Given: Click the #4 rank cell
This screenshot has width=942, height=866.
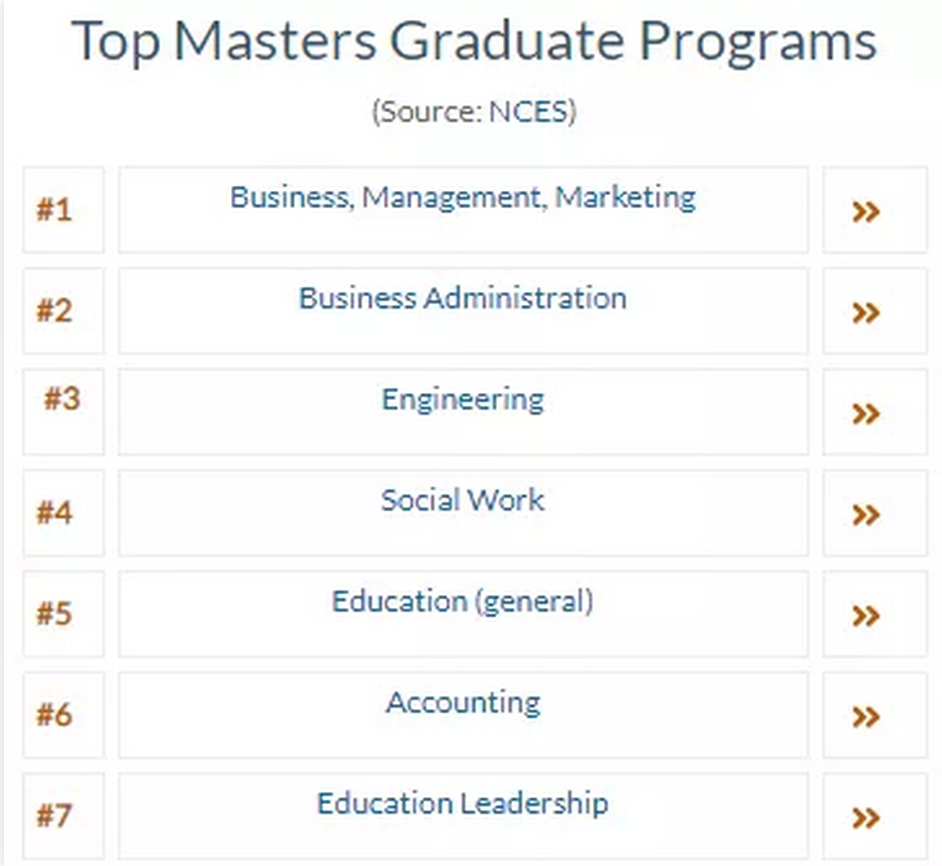Looking at the screenshot, I should 55,514.
